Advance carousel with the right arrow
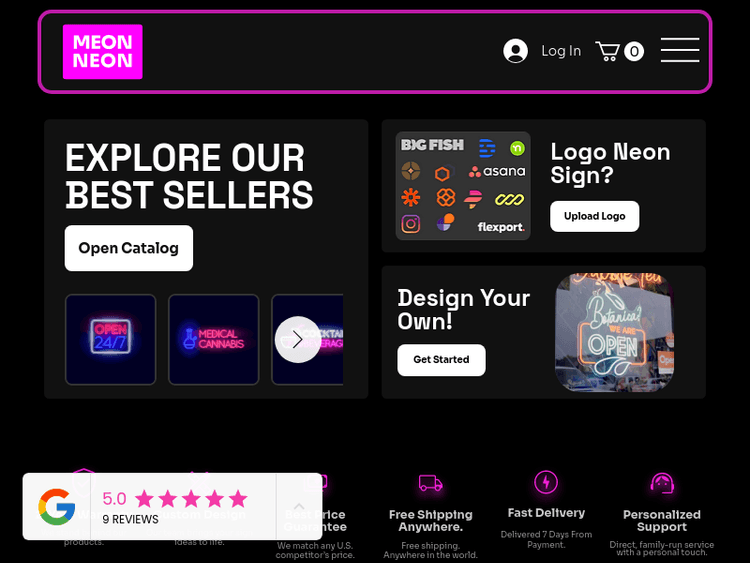Image resolution: width=750 pixels, height=563 pixels. point(298,340)
